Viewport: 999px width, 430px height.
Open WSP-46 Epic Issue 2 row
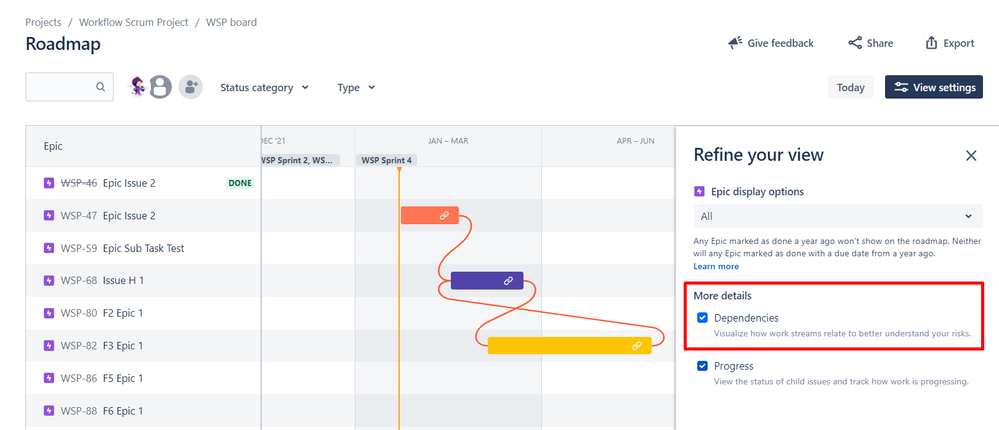pyautogui.click(x=143, y=183)
